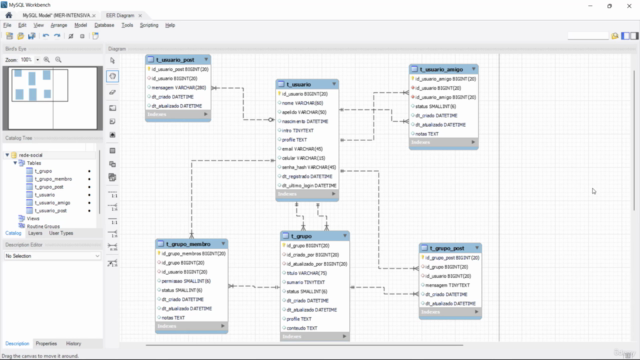Choose the routine group tool

click(113, 178)
